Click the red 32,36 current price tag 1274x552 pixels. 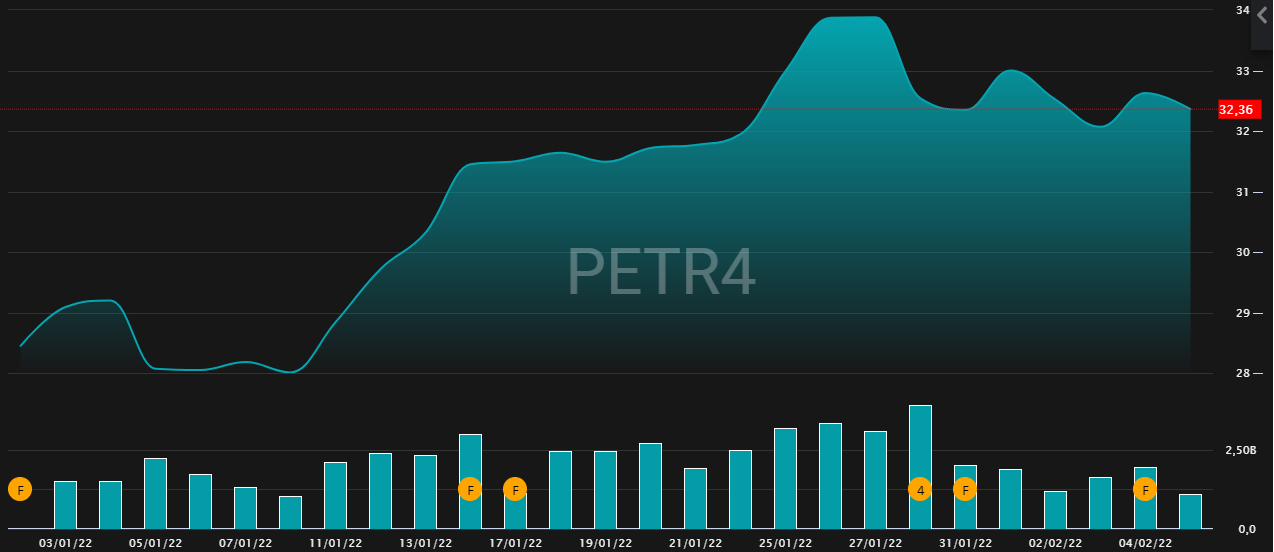(x=1239, y=110)
